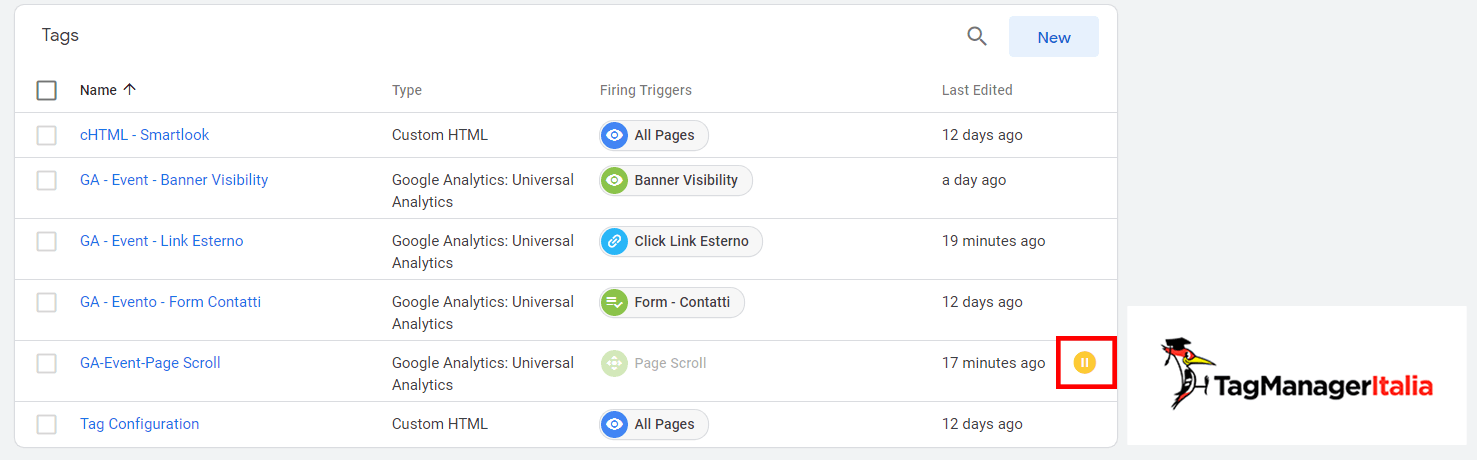This screenshot has height=460, width=1477.
Task: Click the eye icon in Tag Configuration's trigger
Action: coord(615,424)
